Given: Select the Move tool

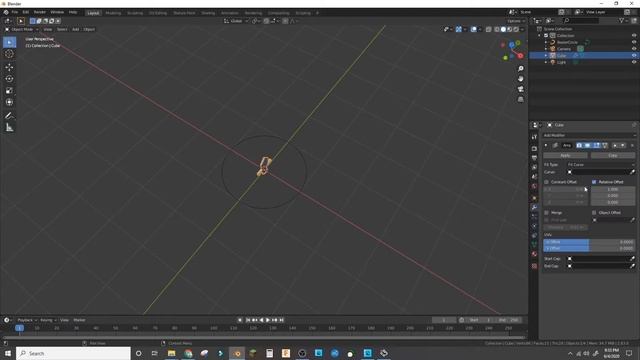Looking at the screenshot, I should click(x=9, y=67).
